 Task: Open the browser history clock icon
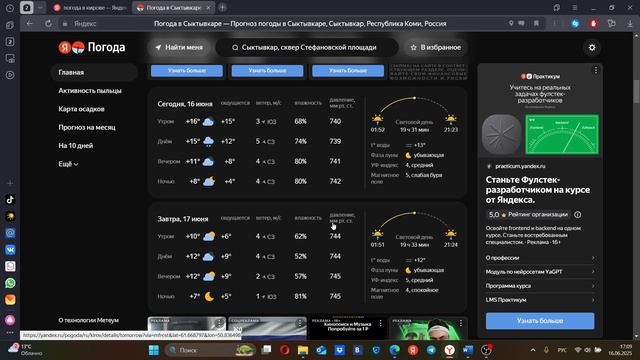coord(10,8)
